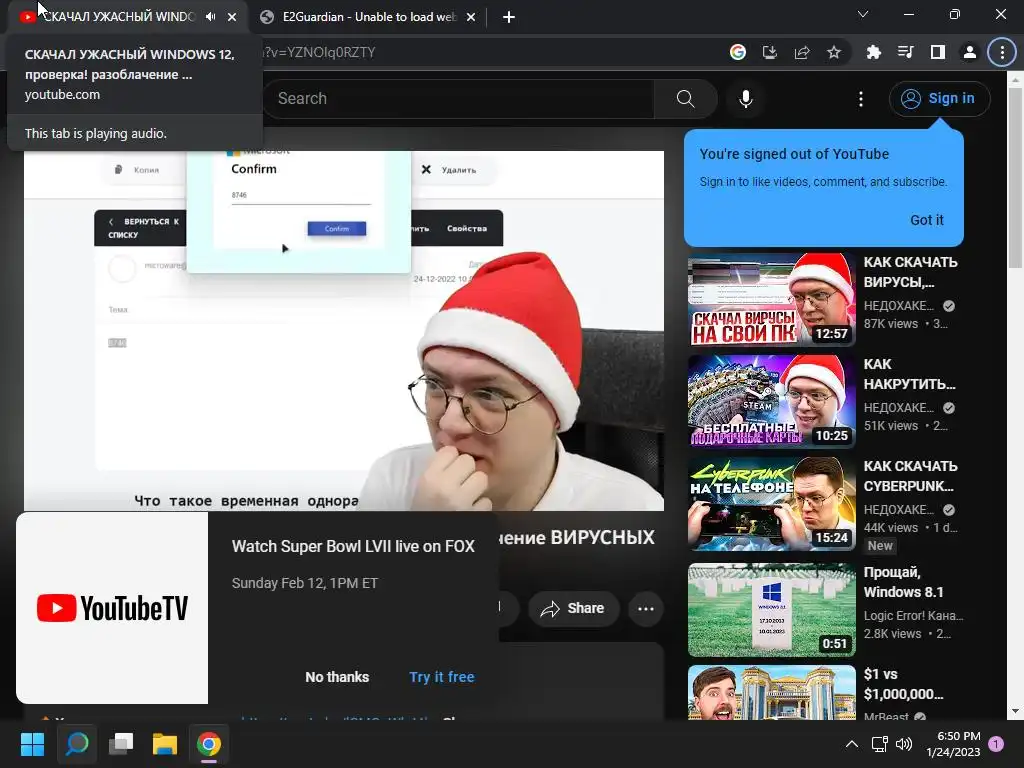Share the video with the Share button
The width and height of the screenshot is (1024, 768).
tap(571, 609)
